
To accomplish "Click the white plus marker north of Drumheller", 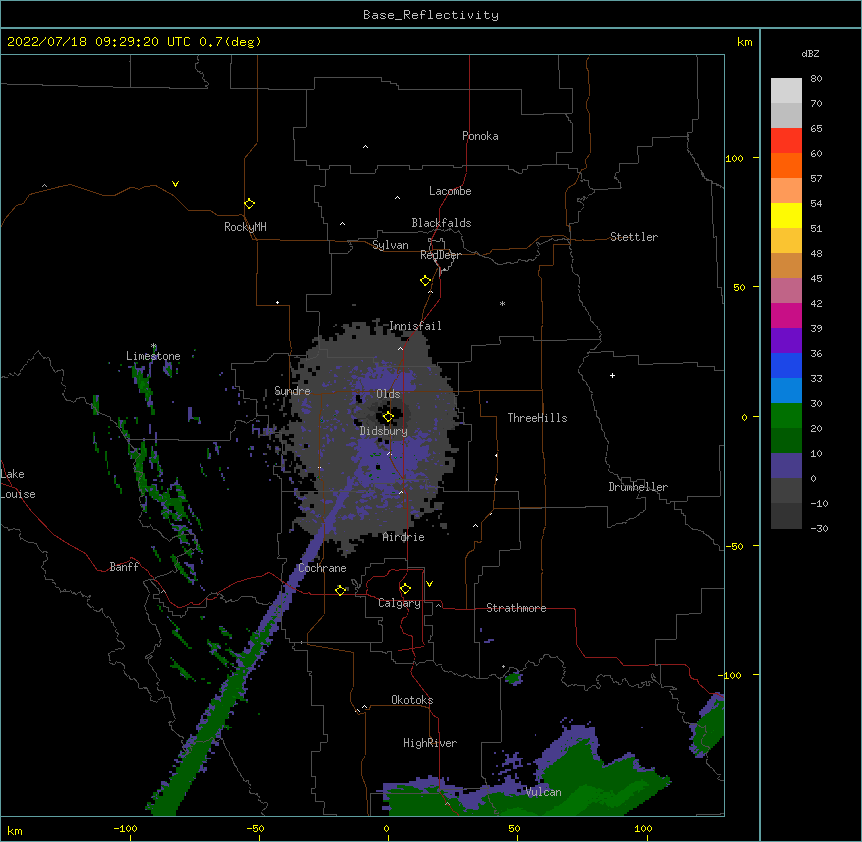I will [x=612, y=375].
